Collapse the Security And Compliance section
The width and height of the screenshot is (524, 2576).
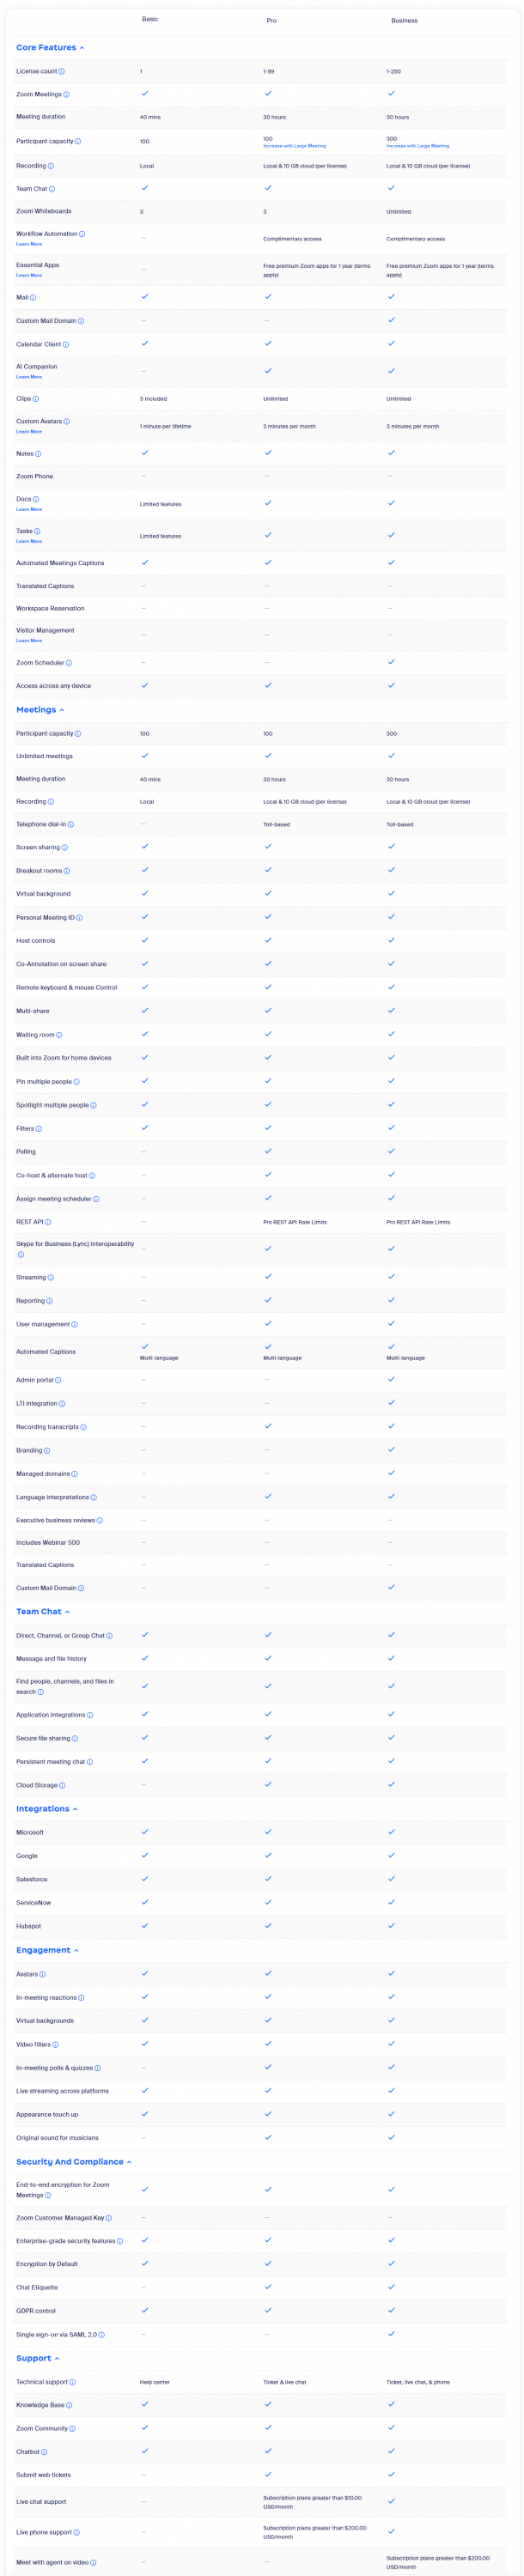coord(129,2162)
